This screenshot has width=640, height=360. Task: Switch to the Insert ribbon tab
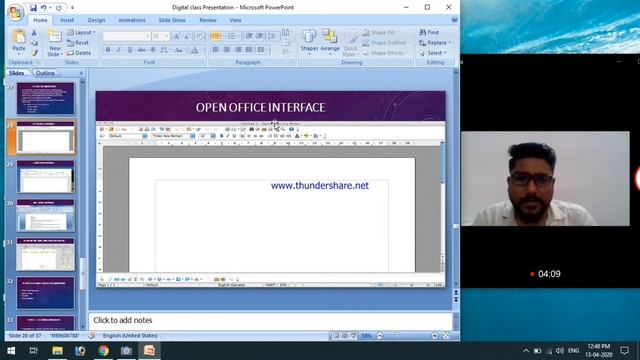coord(67,20)
